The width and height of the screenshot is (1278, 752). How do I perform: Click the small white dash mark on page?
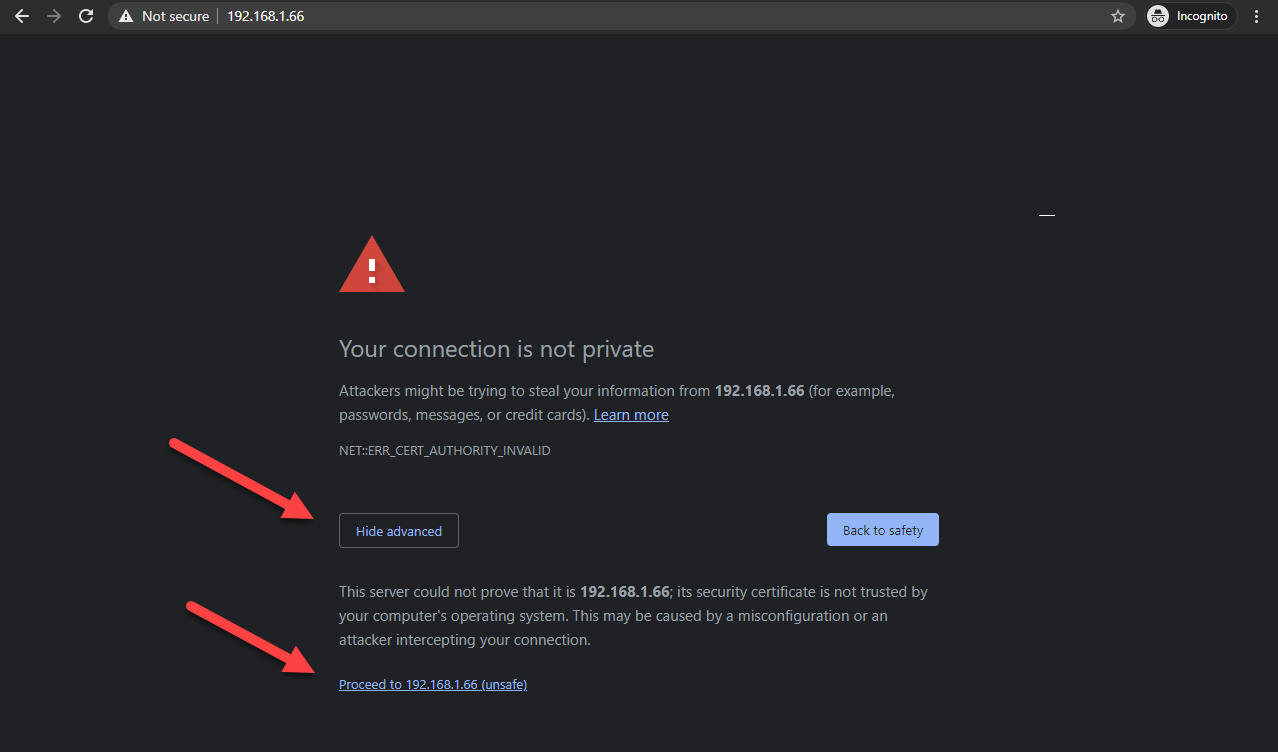click(x=1047, y=215)
